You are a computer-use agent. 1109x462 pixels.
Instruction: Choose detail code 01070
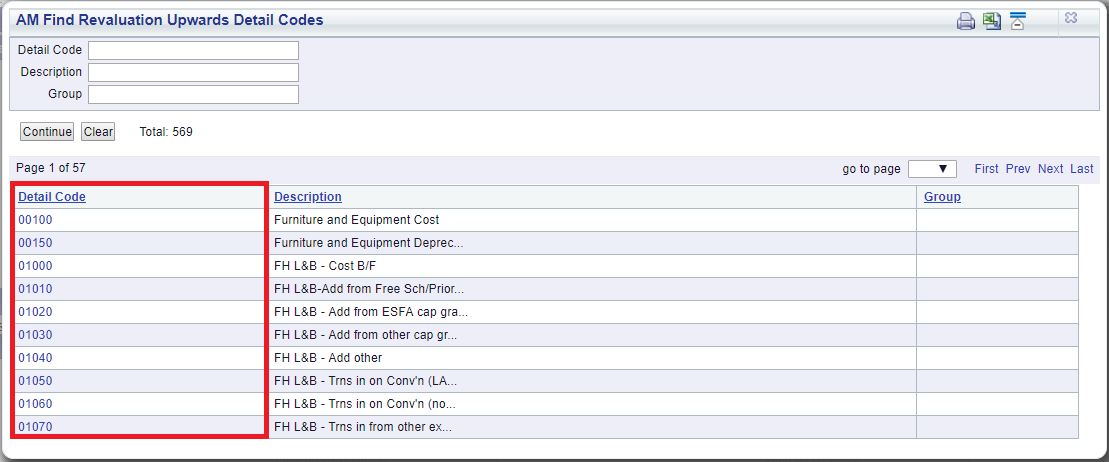click(35, 427)
